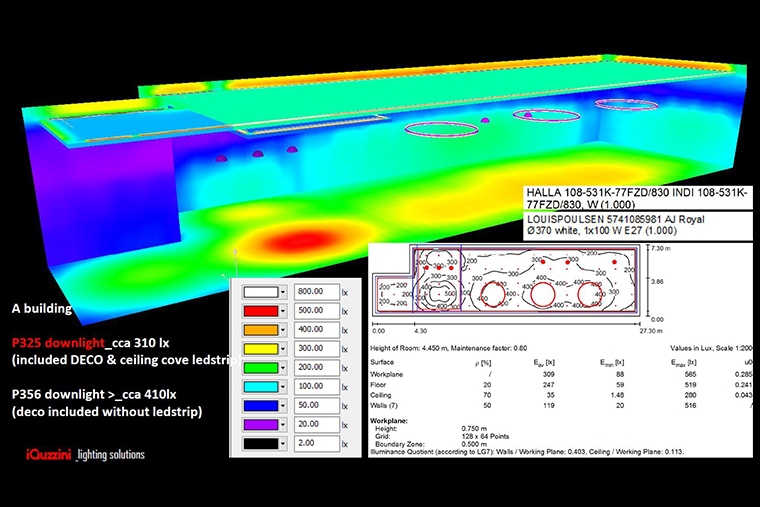This screenshot has width=760, height=507.
Task: Open the dropdown arrow beside the blue swatch
Action: tap(283, 406)
